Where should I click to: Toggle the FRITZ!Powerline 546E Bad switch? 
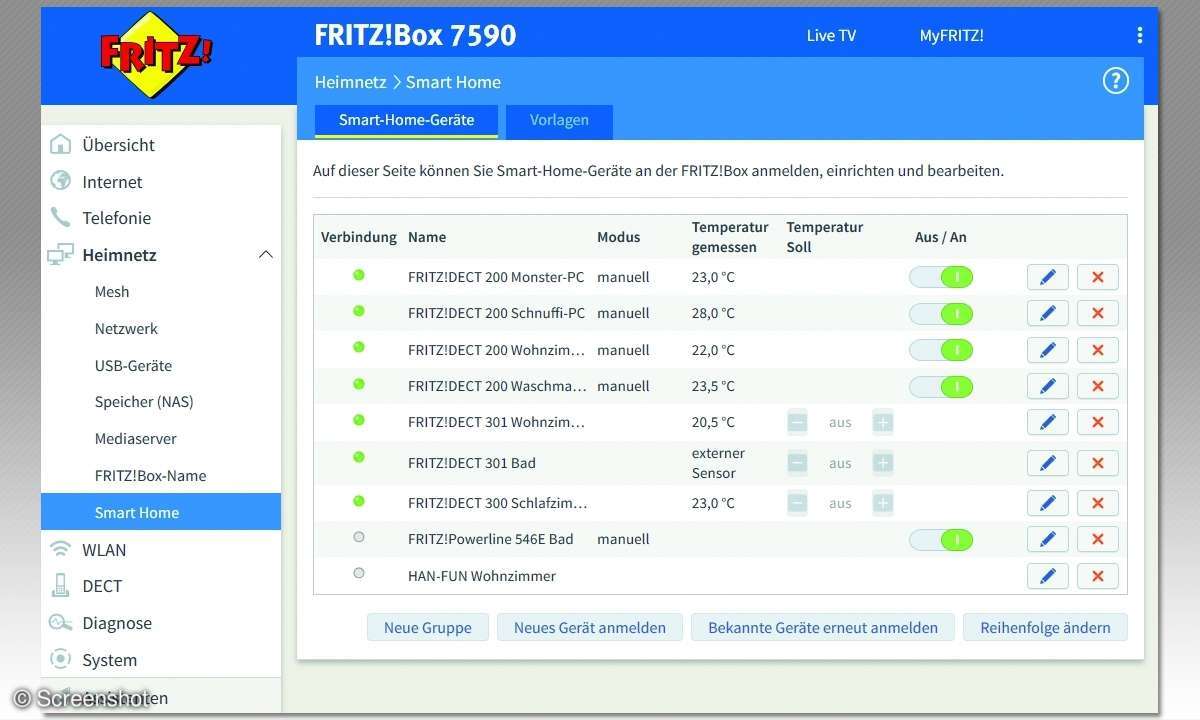(x=941, y=539)
